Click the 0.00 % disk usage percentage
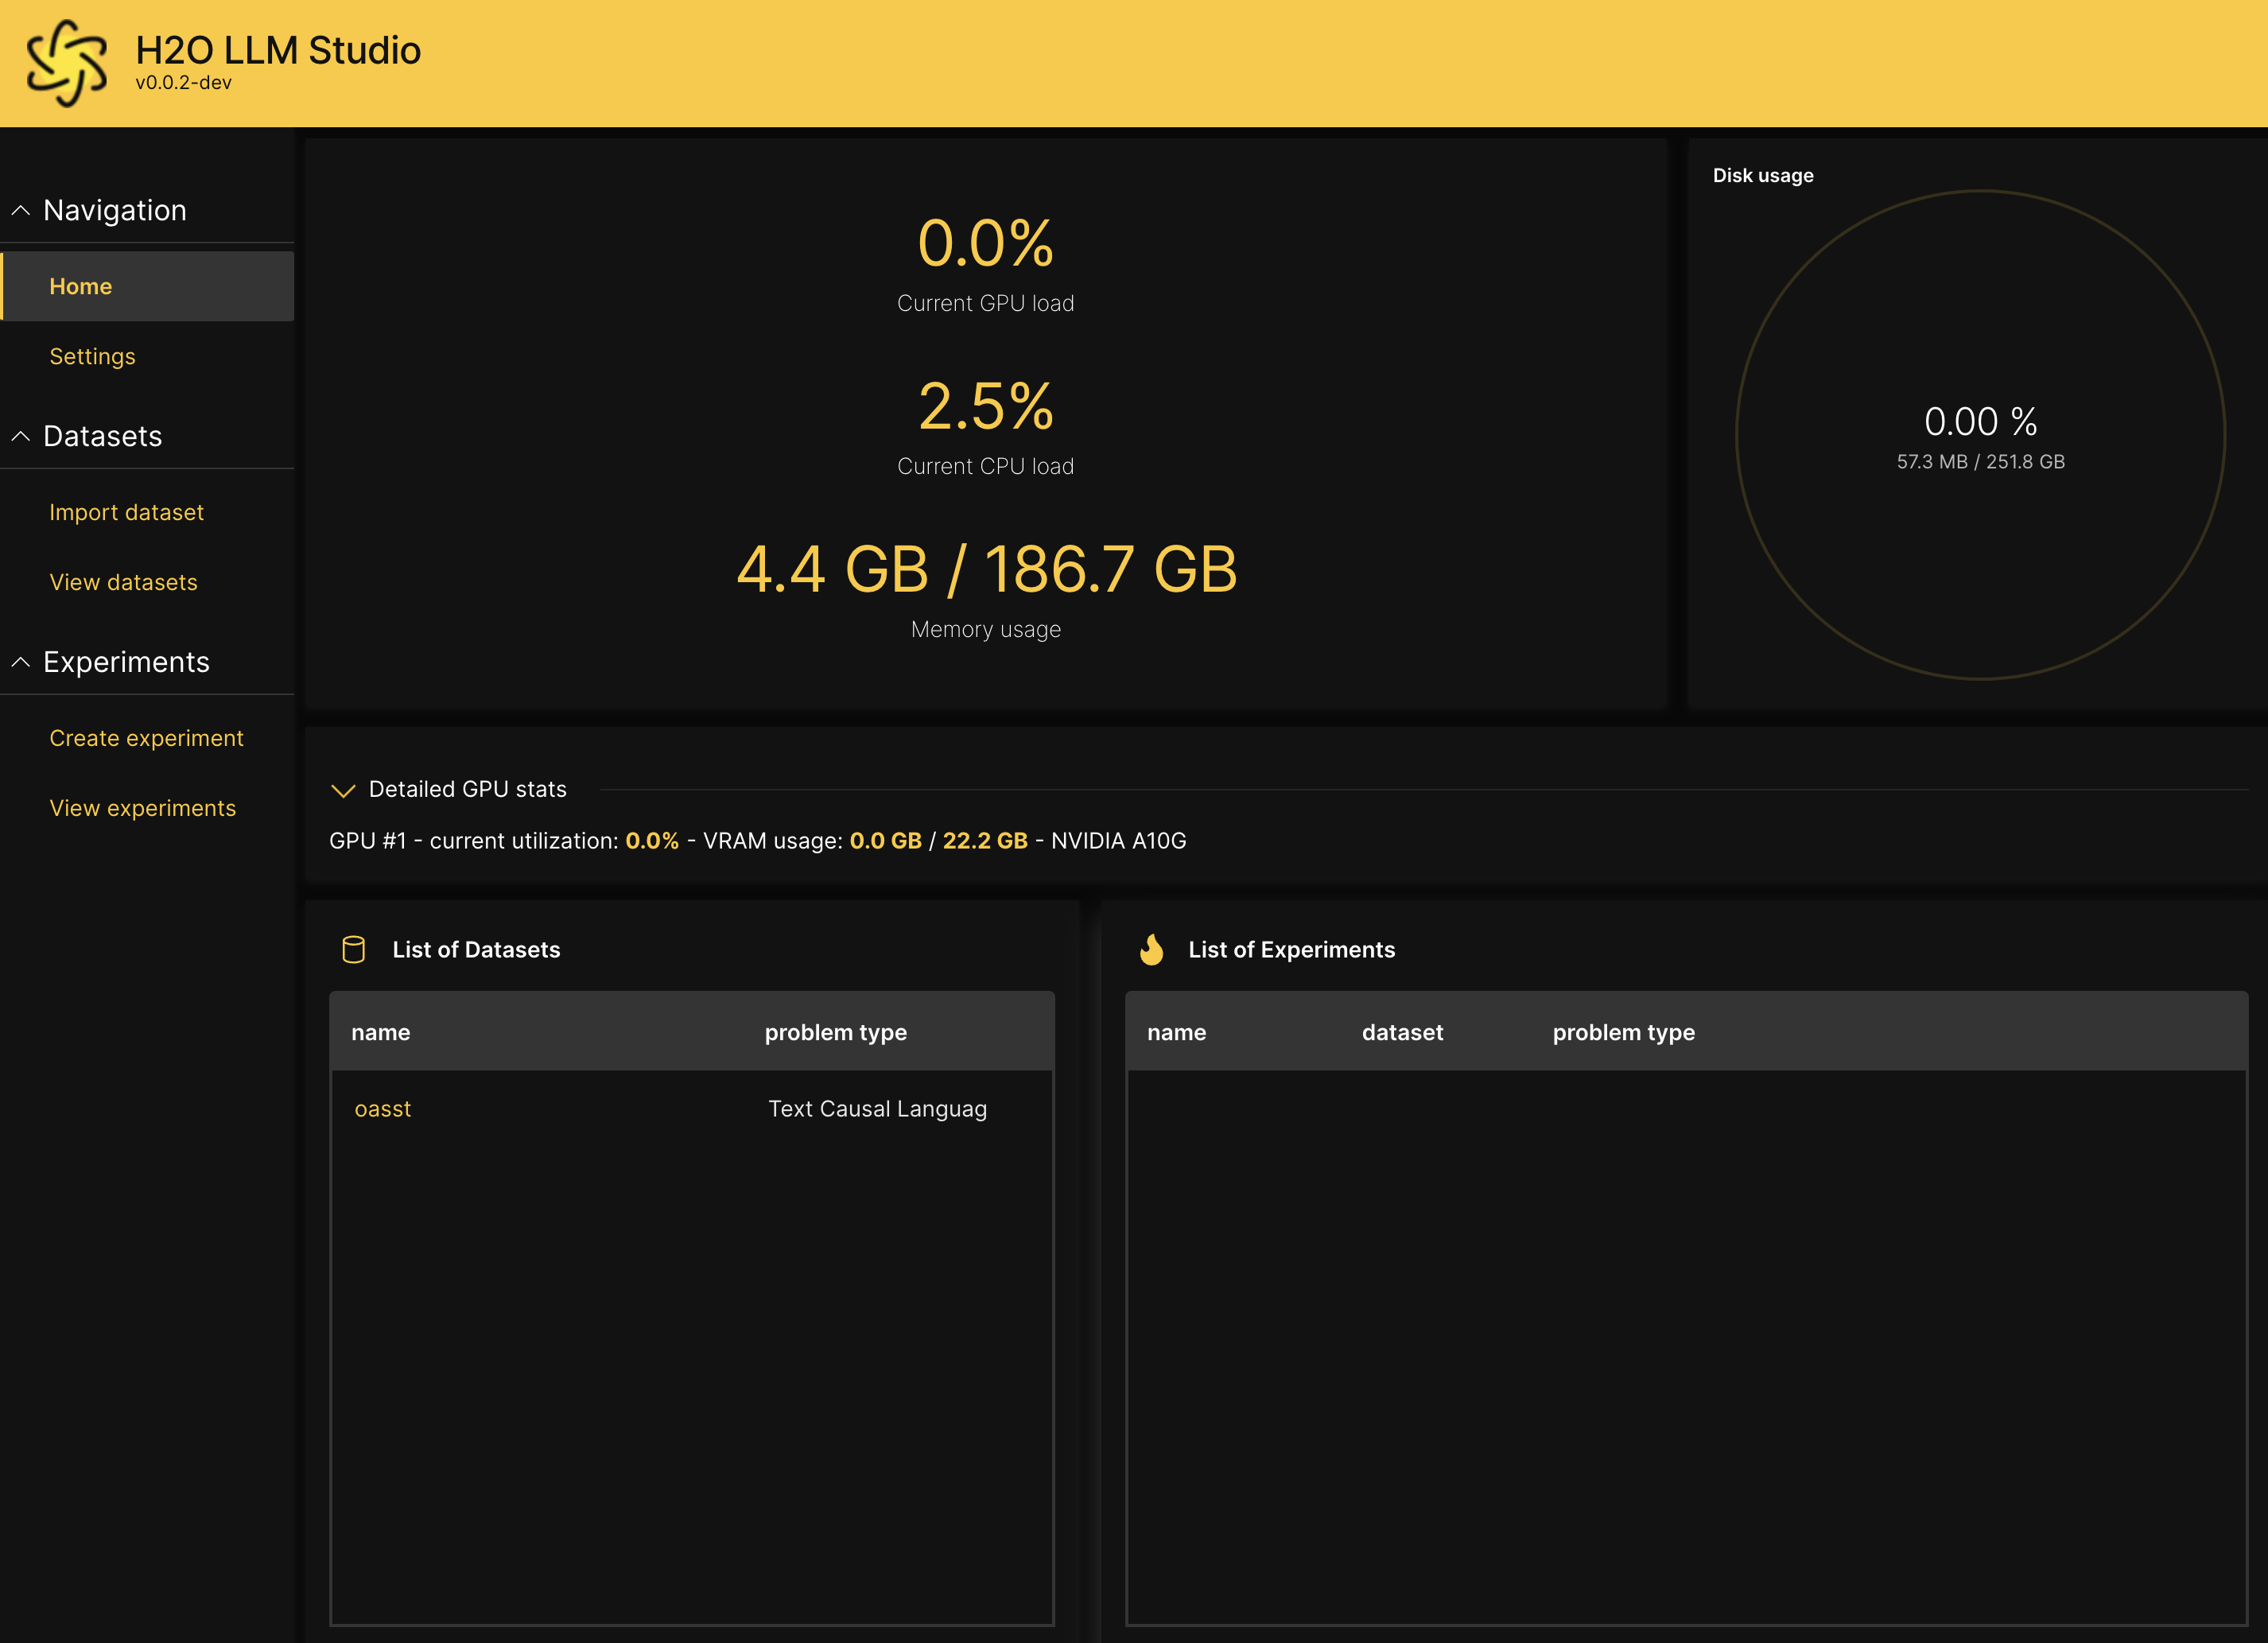The image size is (2268, 1643). point(1981,421)
